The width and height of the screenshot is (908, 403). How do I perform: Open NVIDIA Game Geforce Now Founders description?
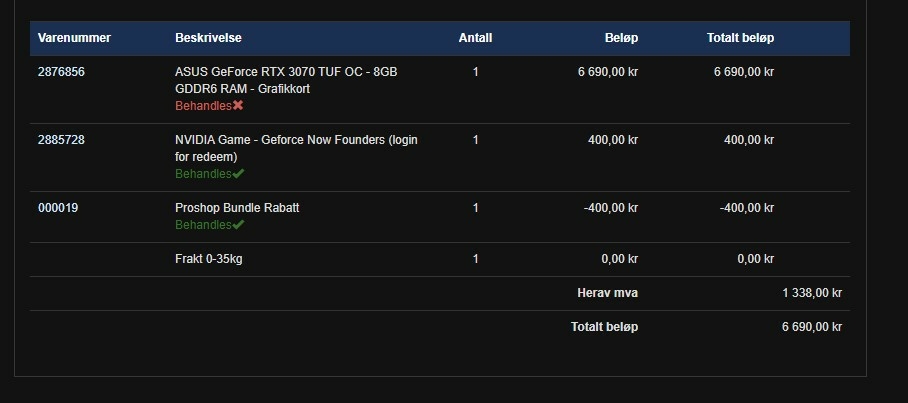point(296,148)
